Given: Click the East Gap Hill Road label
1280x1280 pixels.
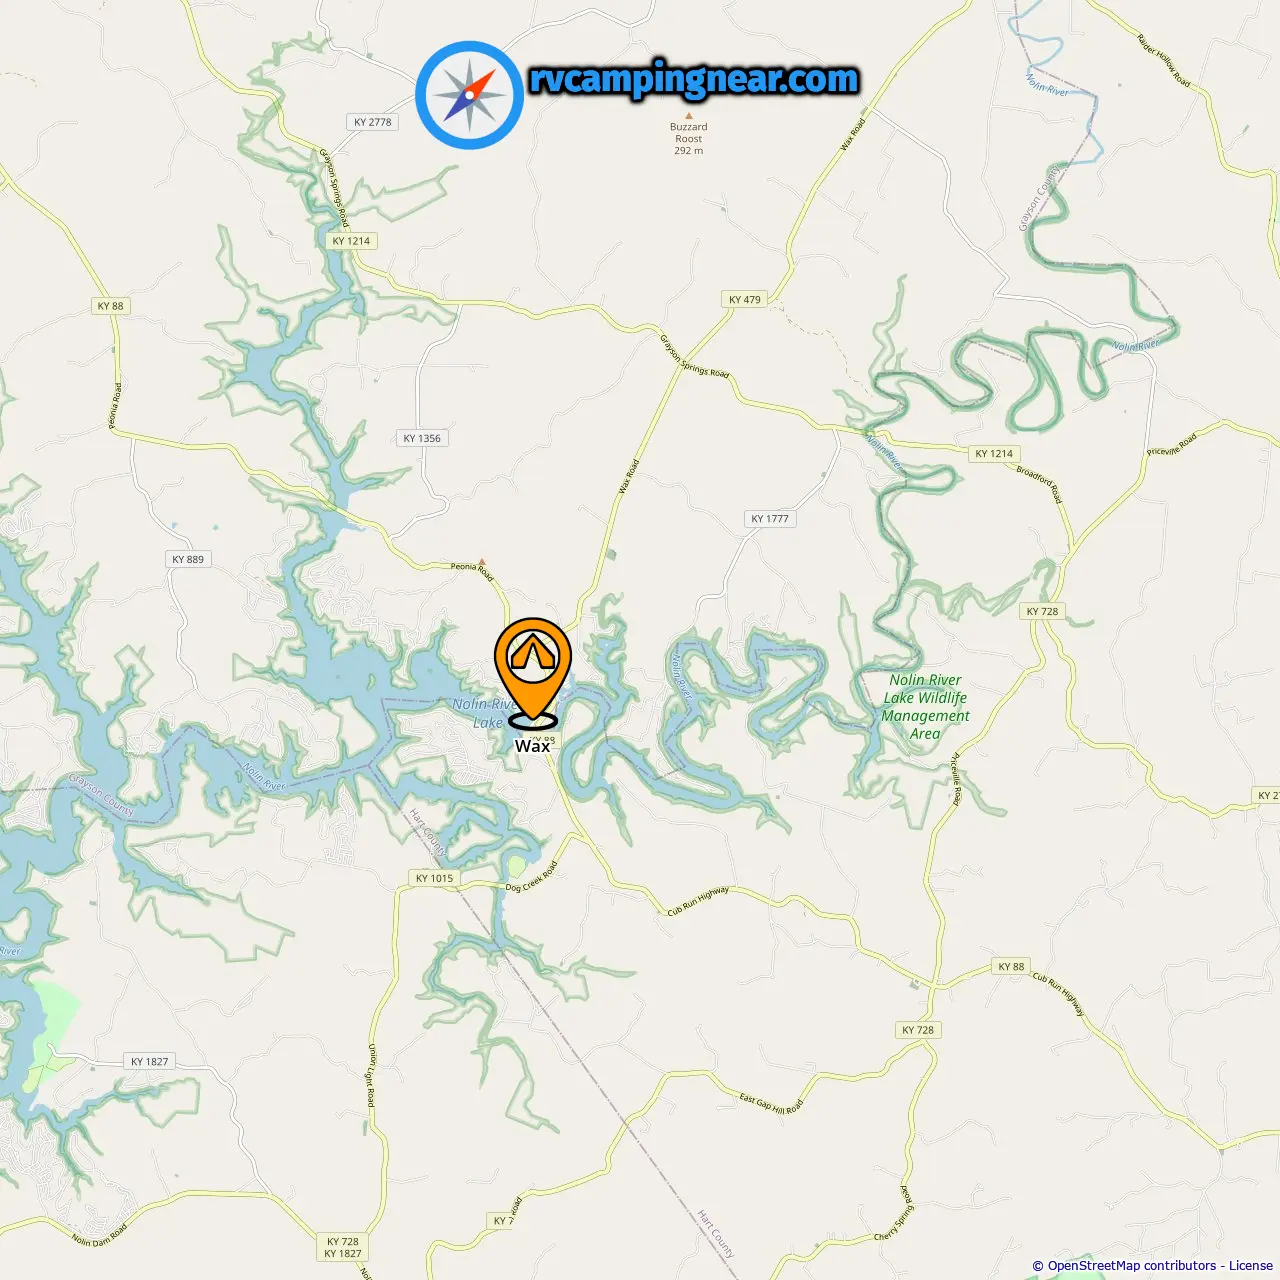Looking at the screenshot, I should [x=771, y=1104].
